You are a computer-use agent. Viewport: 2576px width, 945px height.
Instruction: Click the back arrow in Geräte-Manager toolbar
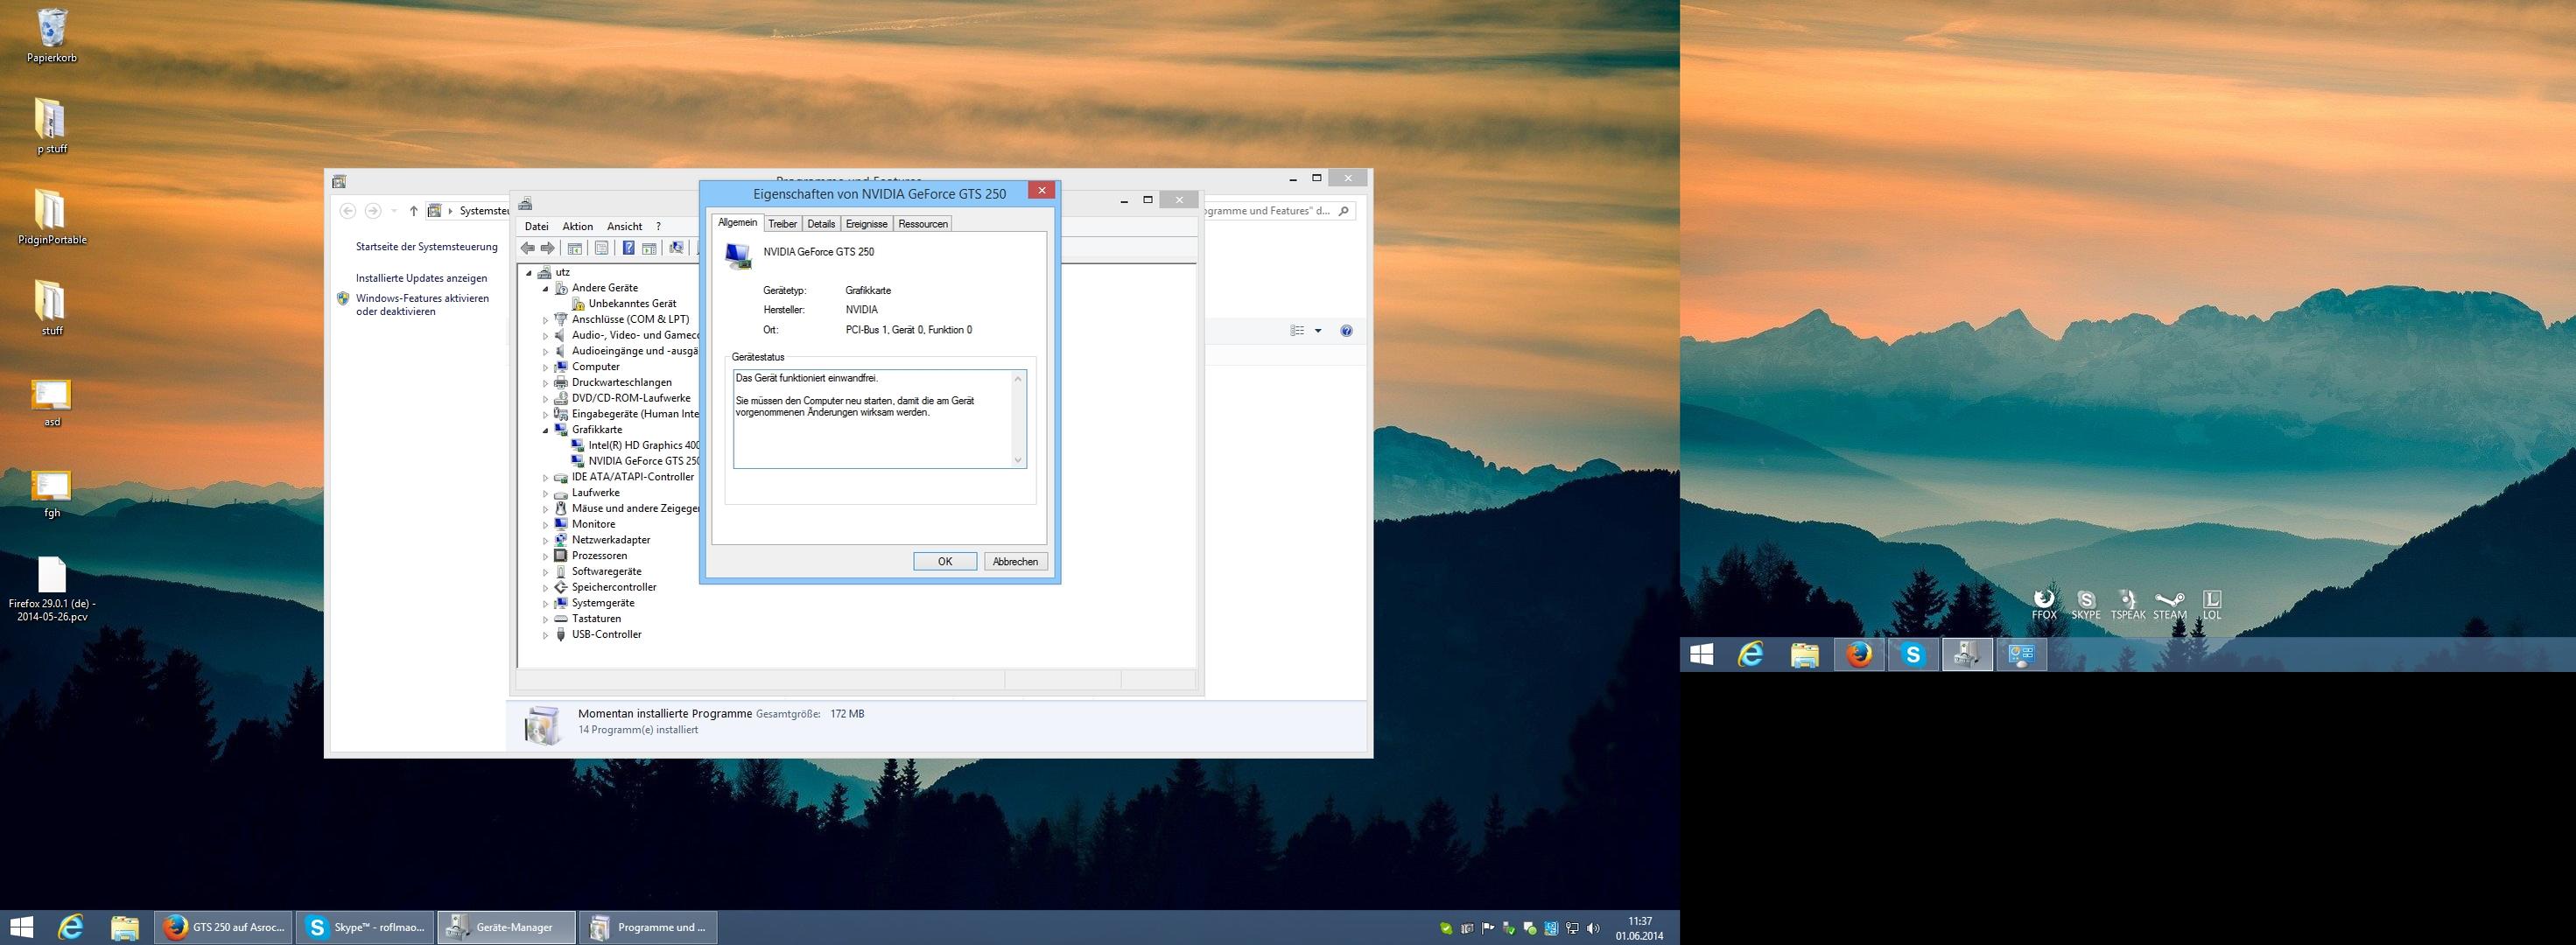(x=528, y=248)
